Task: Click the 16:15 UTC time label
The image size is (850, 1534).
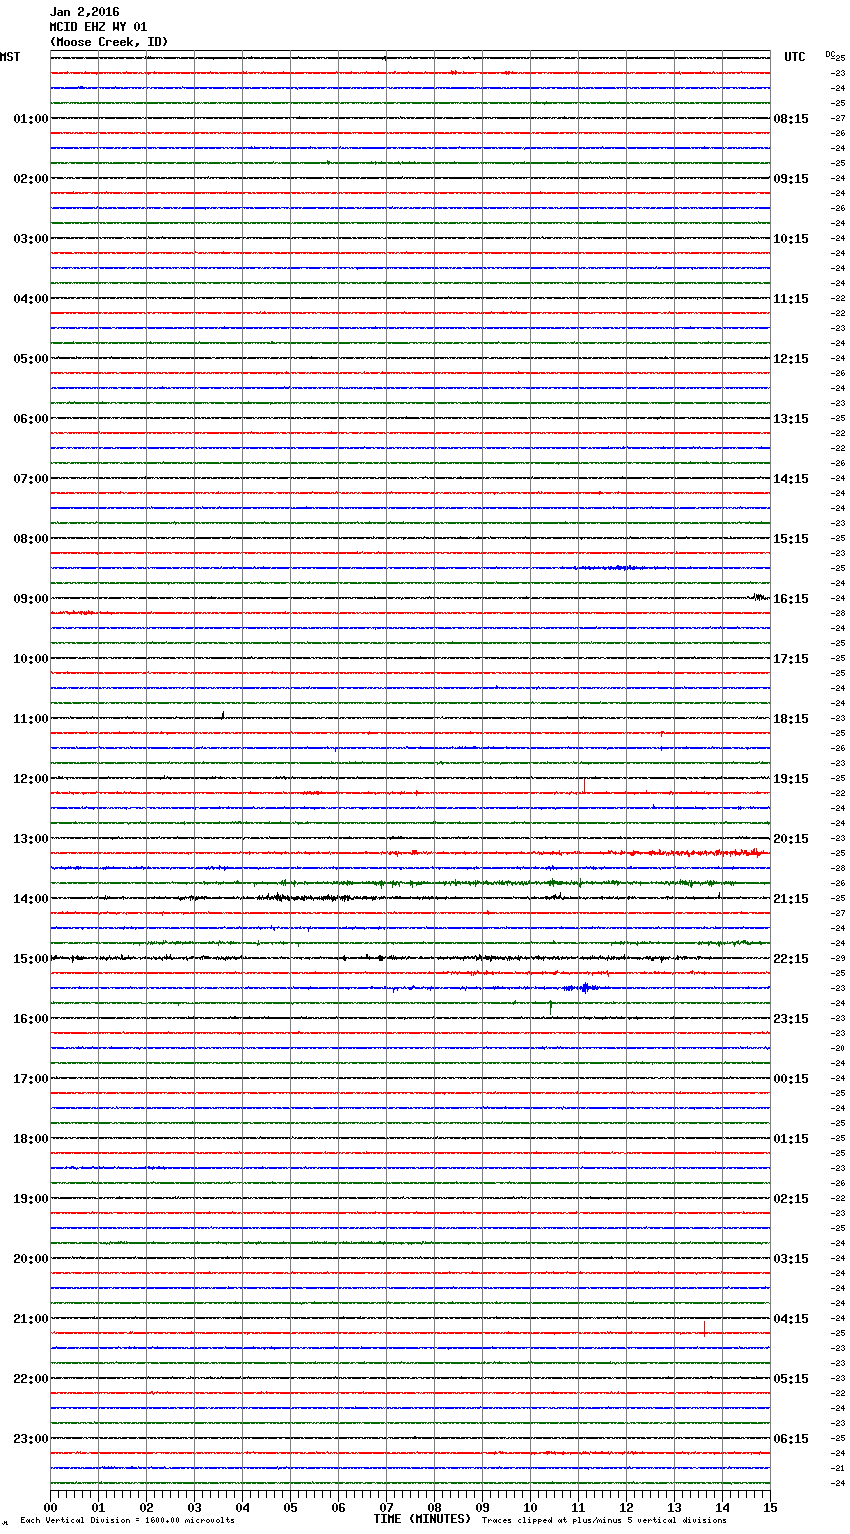Action: click(791, 599)
